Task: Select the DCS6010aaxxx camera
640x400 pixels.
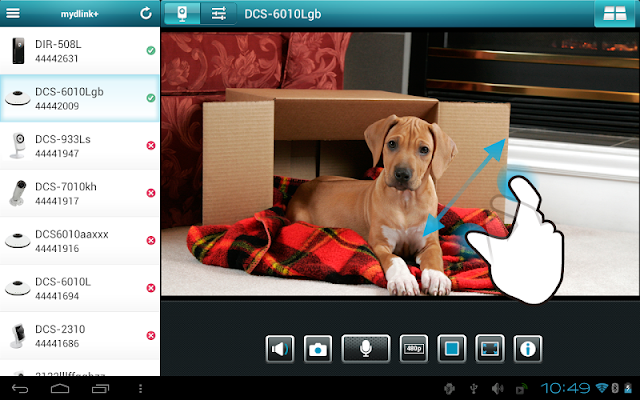Action: 80,241
